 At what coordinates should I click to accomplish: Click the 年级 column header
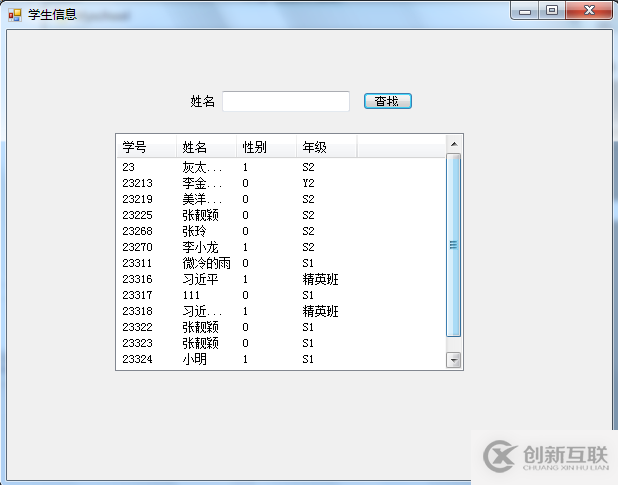pos(326,147)
